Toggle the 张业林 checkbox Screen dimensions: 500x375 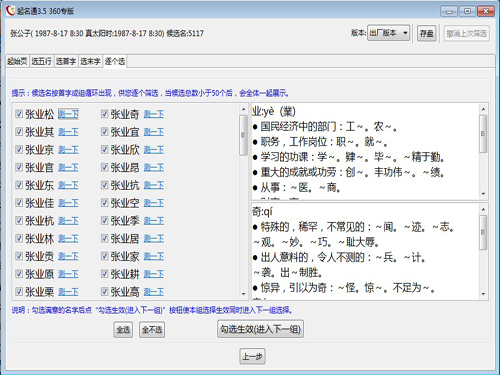tap(19, 238)
